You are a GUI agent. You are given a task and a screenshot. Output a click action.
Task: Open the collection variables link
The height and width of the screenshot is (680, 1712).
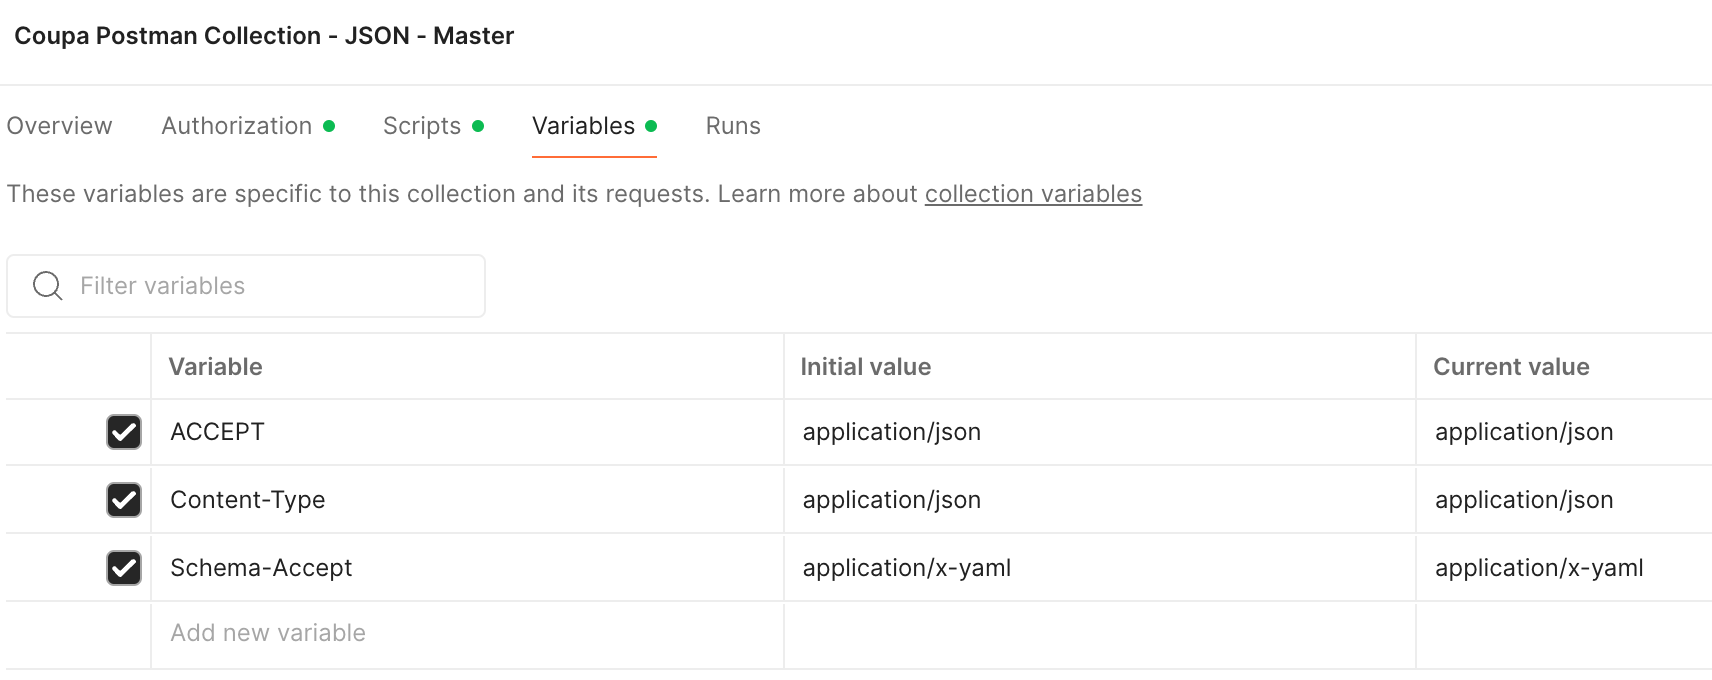click(x=1033, y=194)
